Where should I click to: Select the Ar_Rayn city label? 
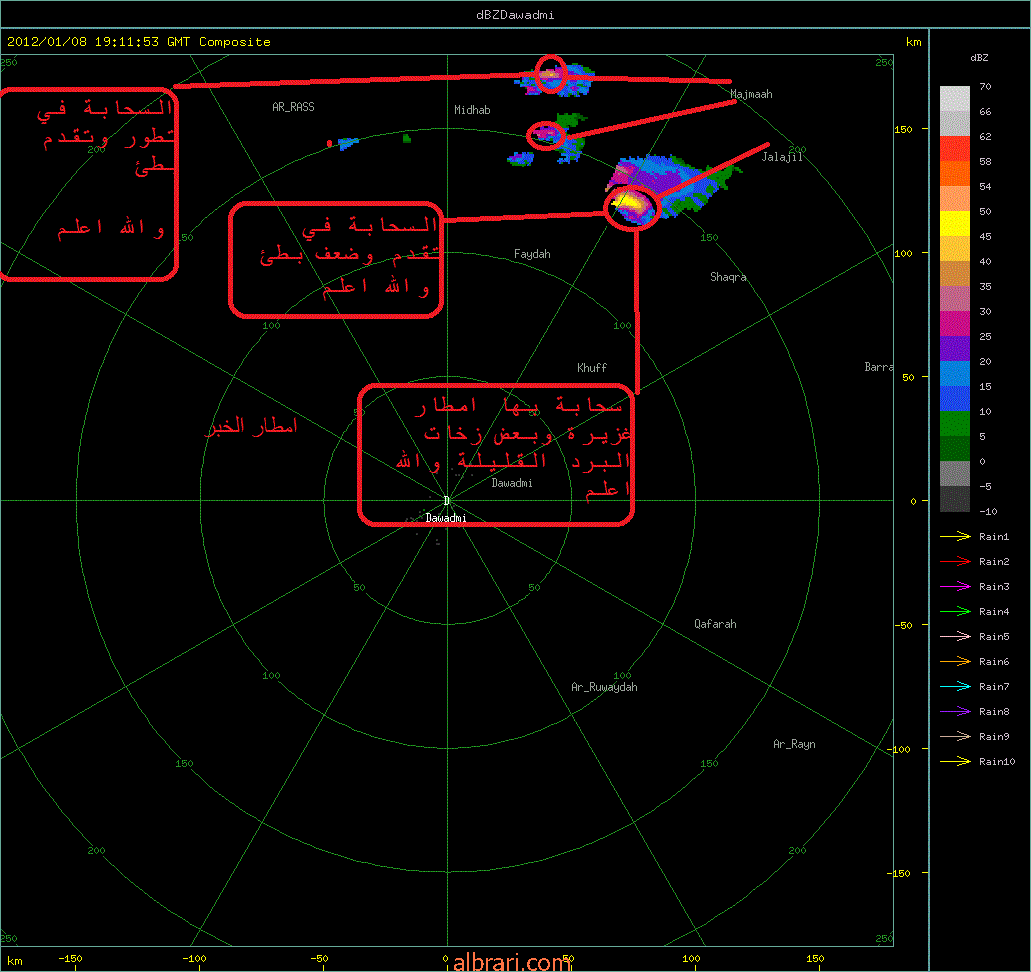point(794,744)
